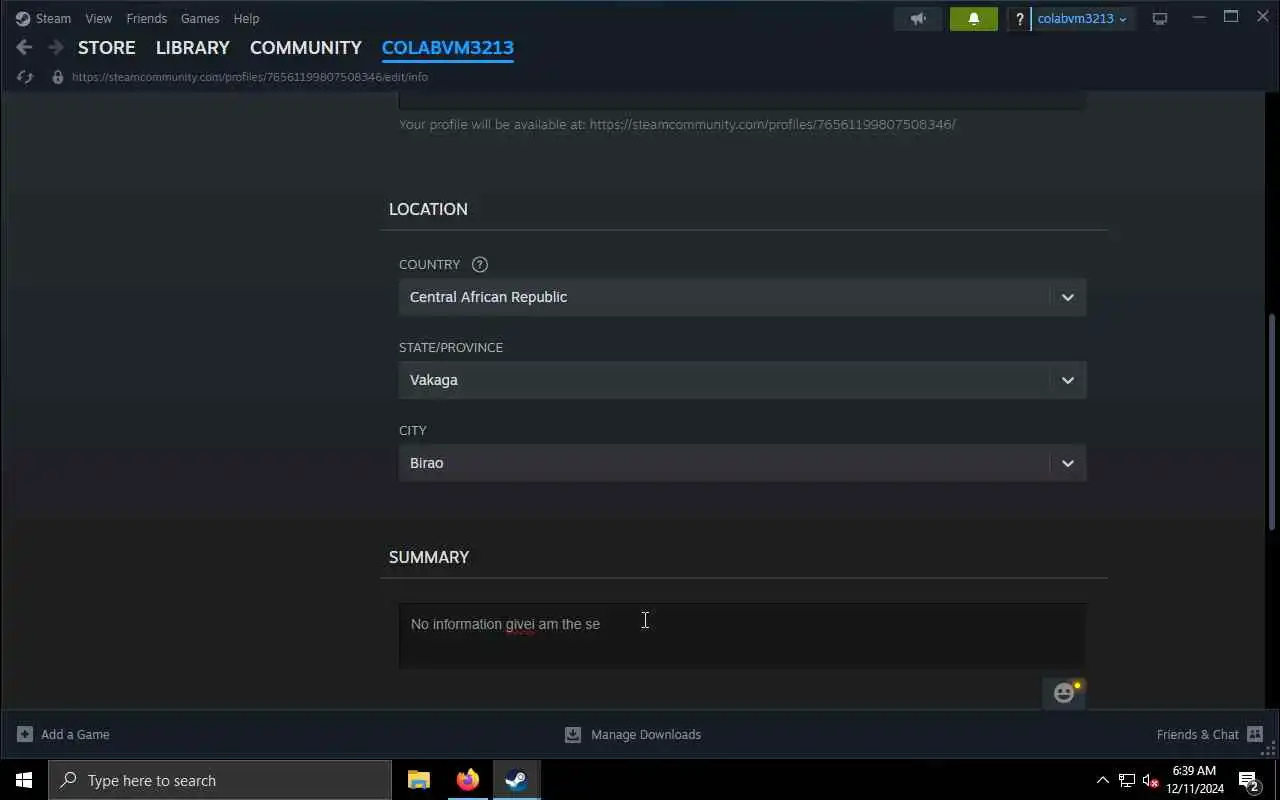Click the page vertical scrollbar
The image size is (1280, 800).
tap(1272, 420)
